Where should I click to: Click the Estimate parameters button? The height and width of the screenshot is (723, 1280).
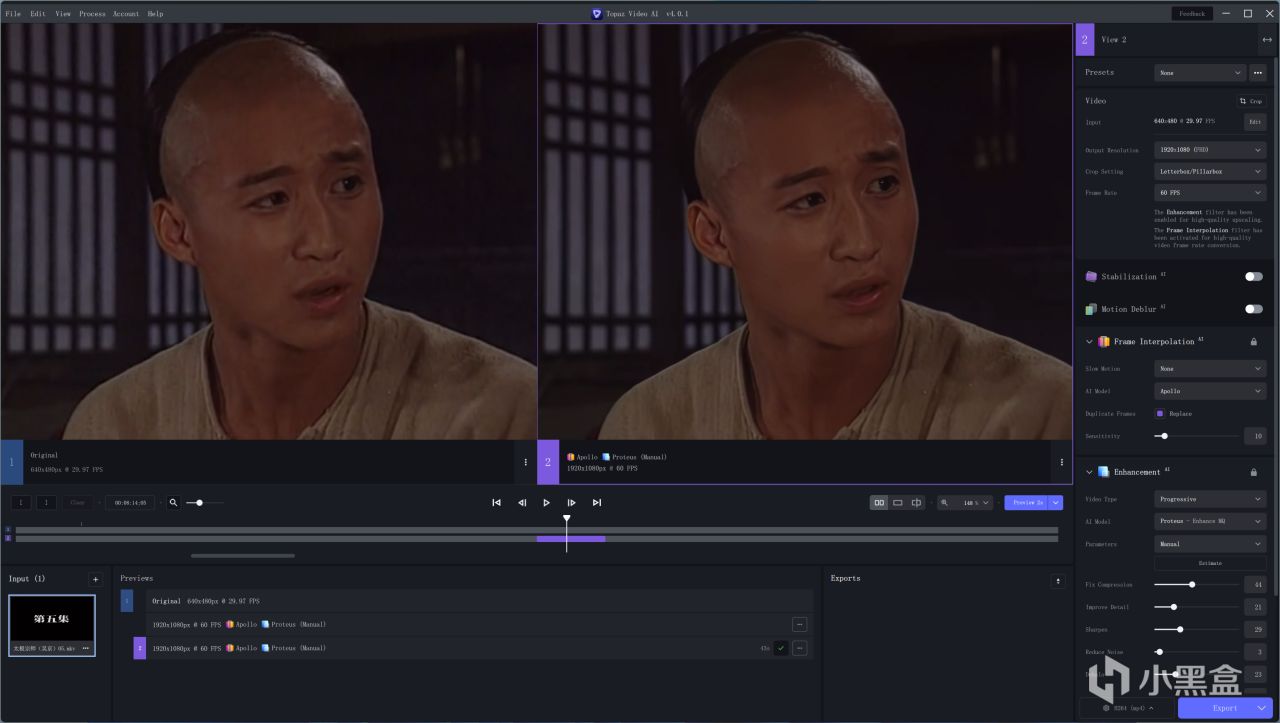pyautogui.click(x=1210, y=564)
